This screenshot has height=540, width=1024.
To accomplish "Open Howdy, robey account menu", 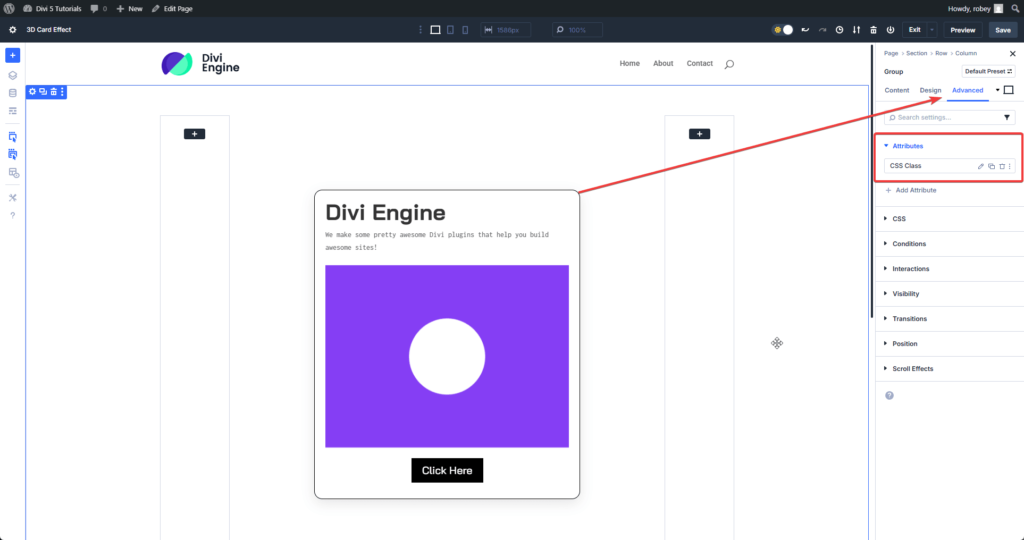I will tap(975, 8).
